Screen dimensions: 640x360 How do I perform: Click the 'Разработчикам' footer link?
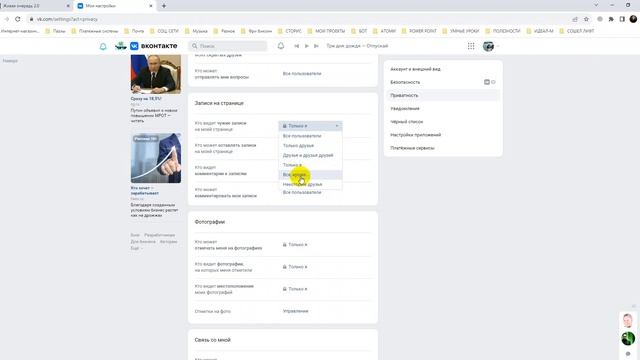[160, 235]
